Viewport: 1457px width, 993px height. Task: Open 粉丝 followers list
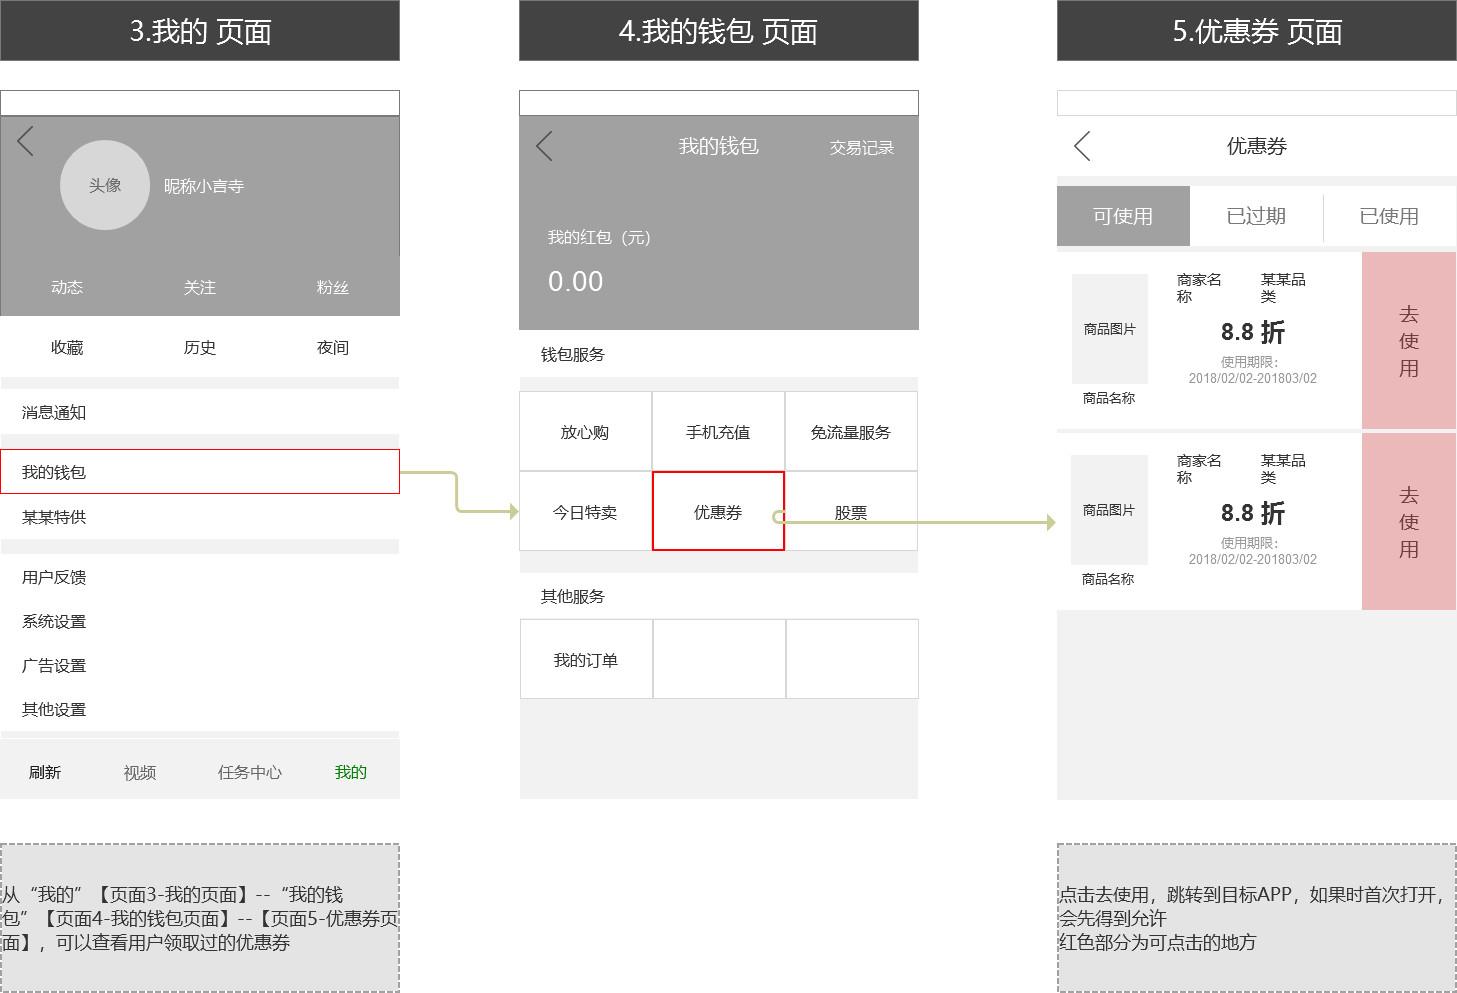(333, 287)
